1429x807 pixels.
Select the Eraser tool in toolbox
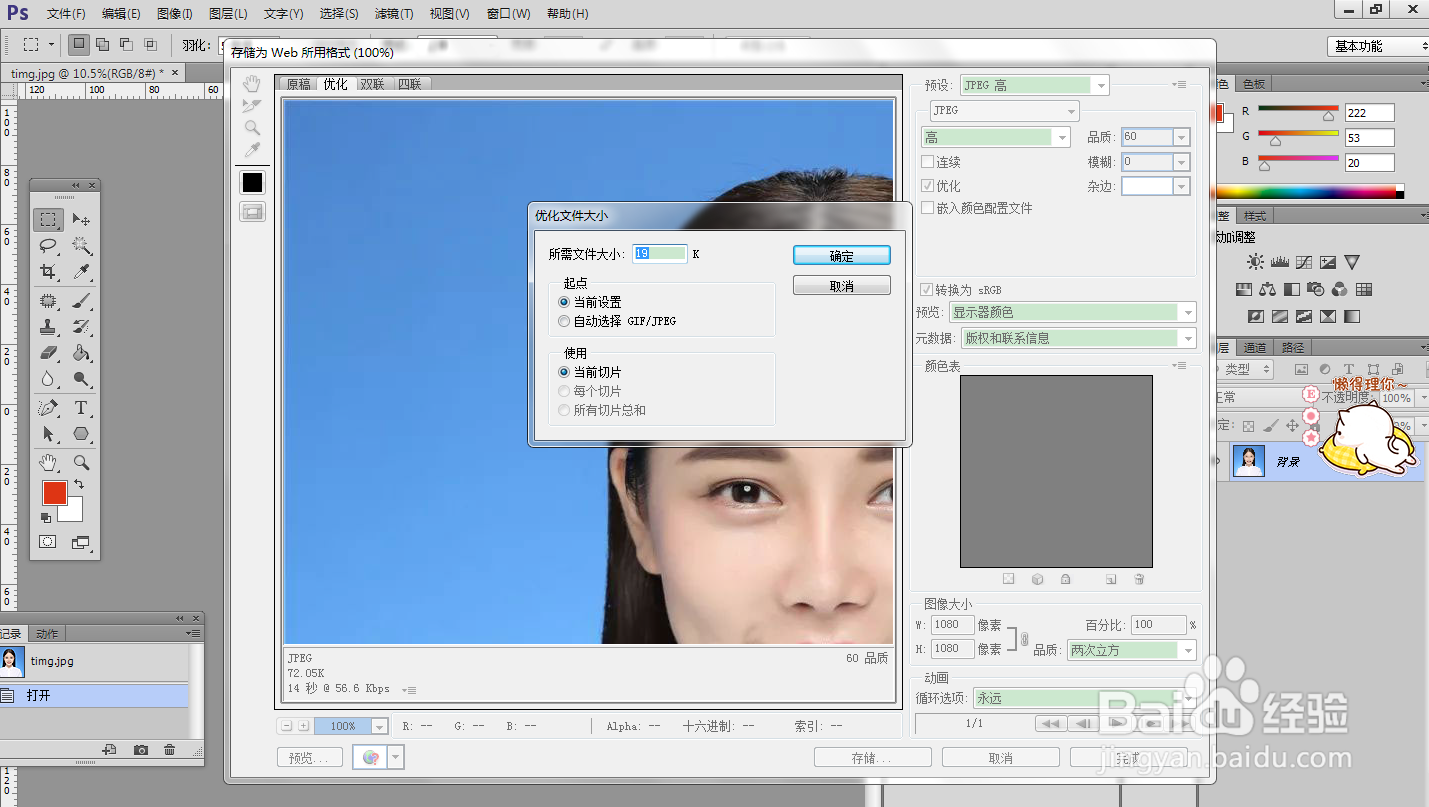pos(48,353)
